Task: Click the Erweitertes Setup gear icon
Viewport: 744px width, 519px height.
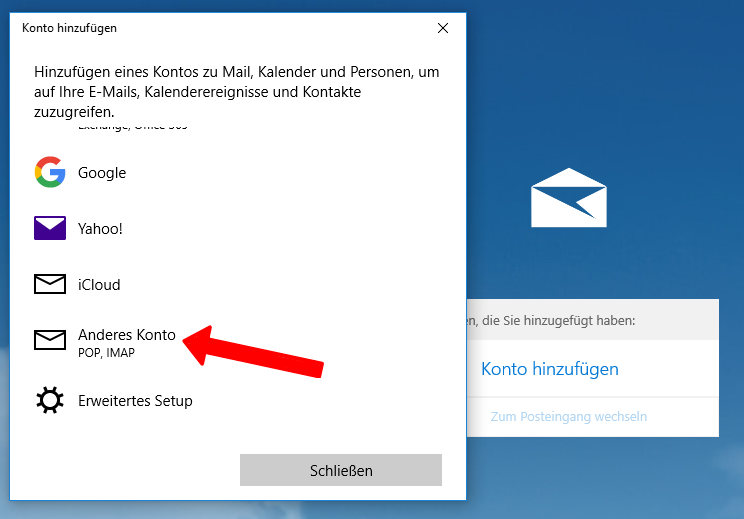Action: [x=50, y=400]
